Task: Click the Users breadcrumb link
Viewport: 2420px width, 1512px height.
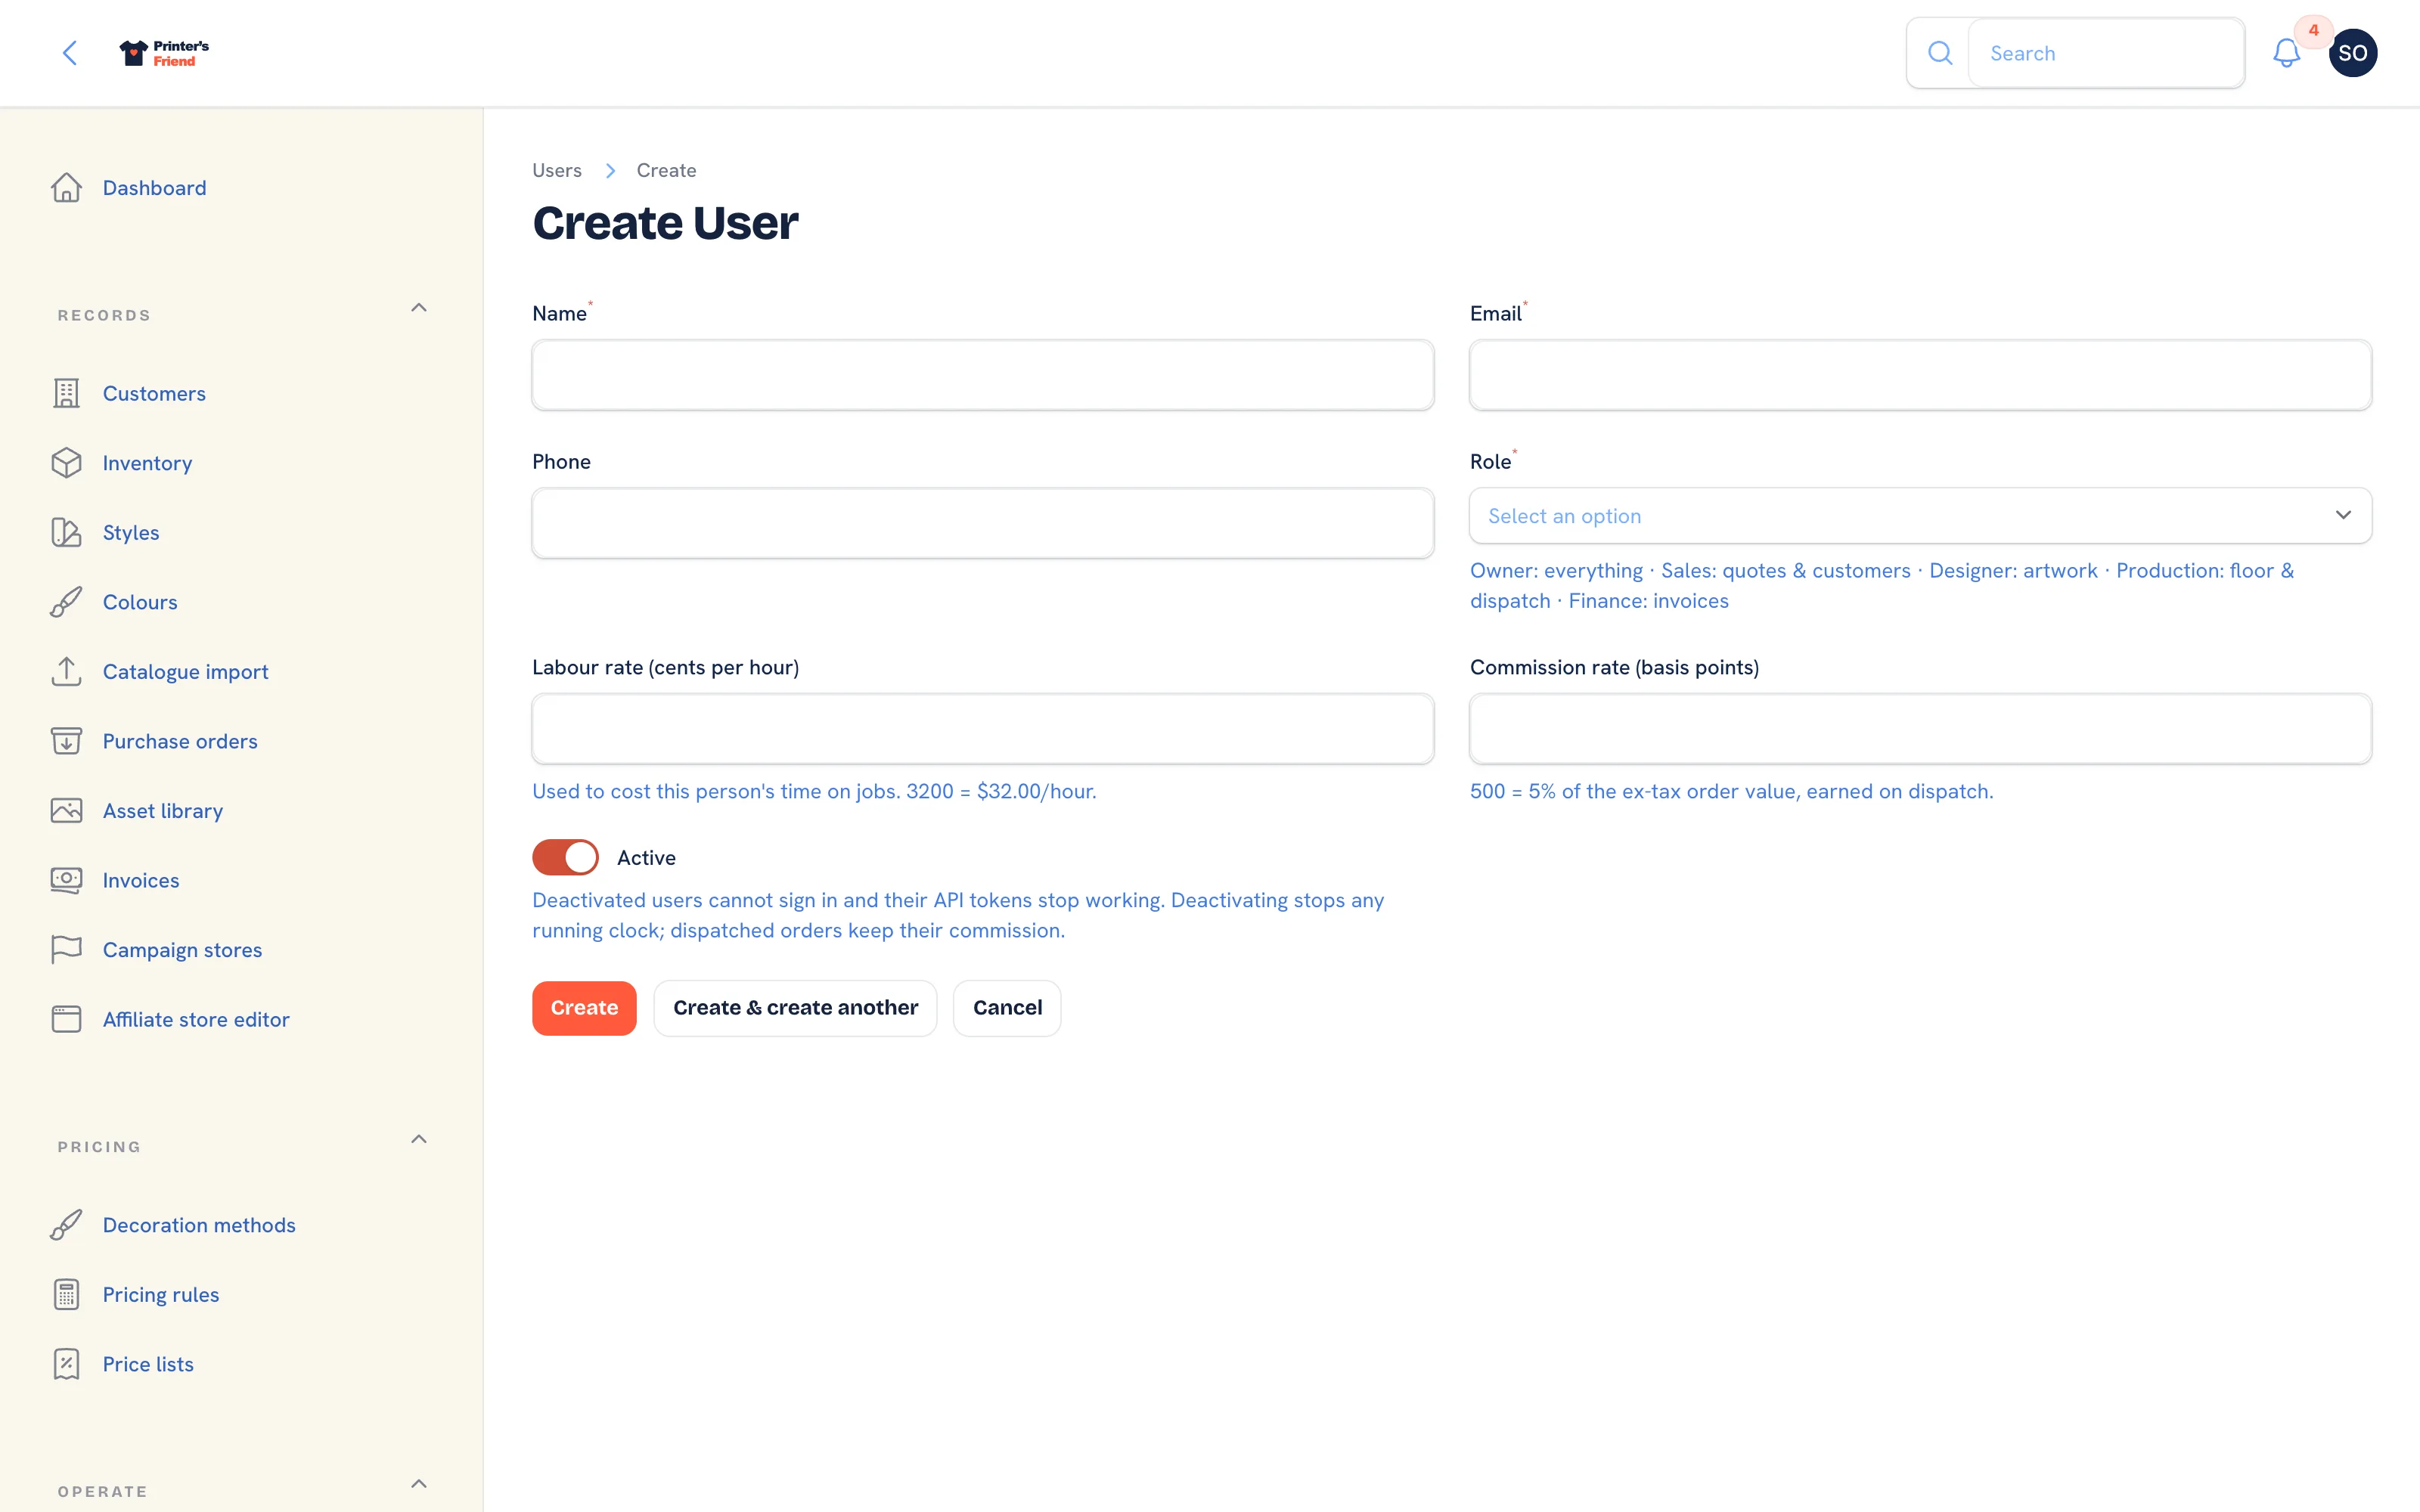Action: [557, 171]
